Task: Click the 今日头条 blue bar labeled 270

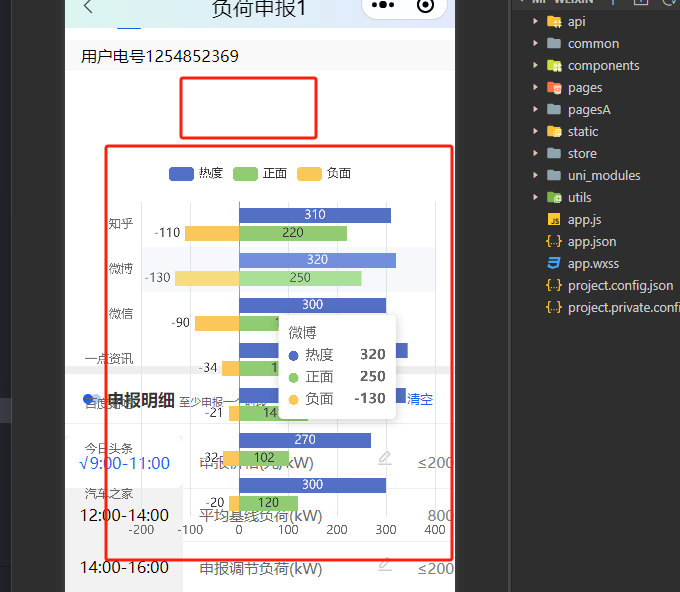Action: pos(305,440)
